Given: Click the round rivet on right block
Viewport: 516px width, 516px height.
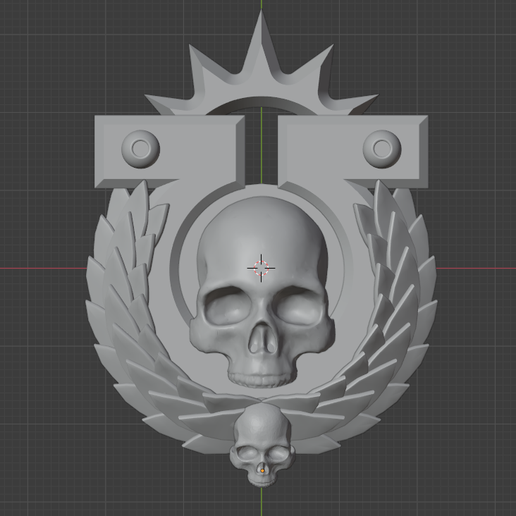Looking at the screenshot, I should (x=382, y=149).
